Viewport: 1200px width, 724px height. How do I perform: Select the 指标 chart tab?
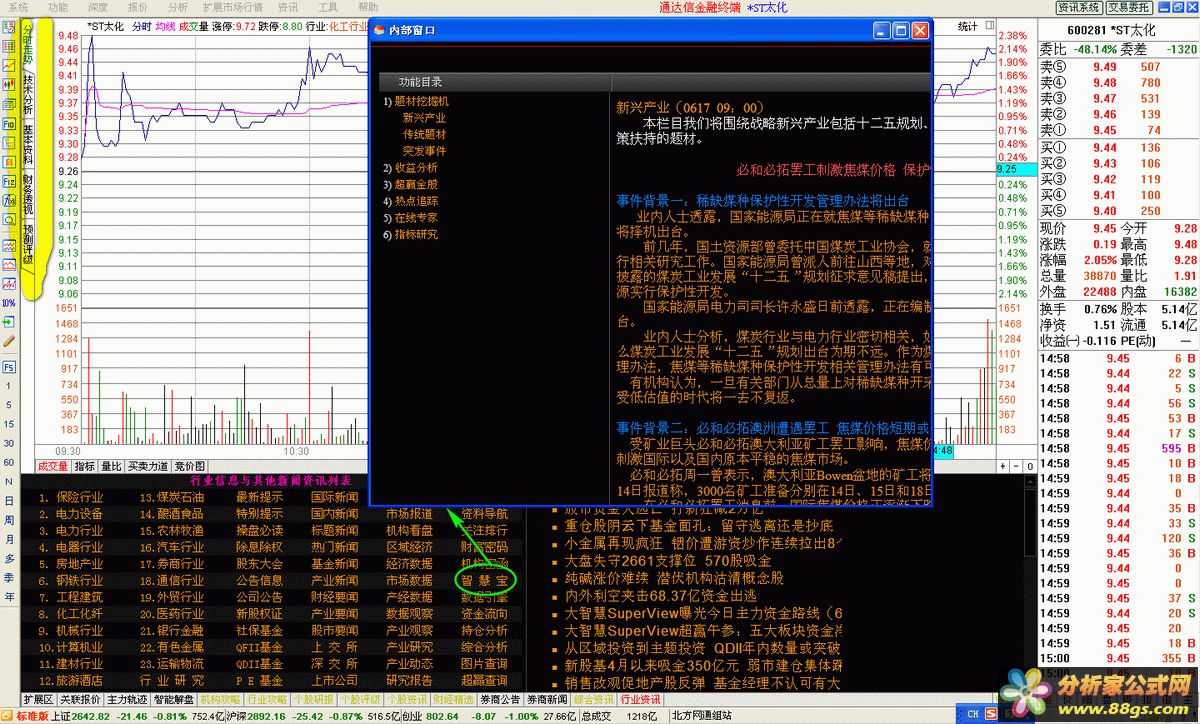click(85, 466)
